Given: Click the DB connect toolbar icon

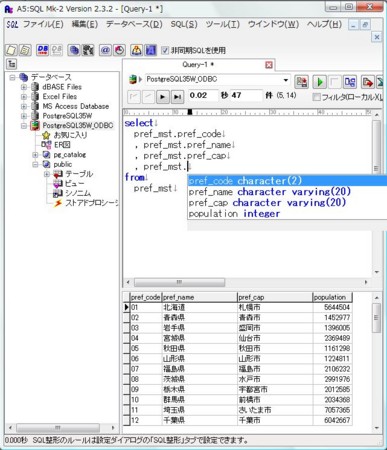Looking at the screenshot, I should (x=43, y=50).
